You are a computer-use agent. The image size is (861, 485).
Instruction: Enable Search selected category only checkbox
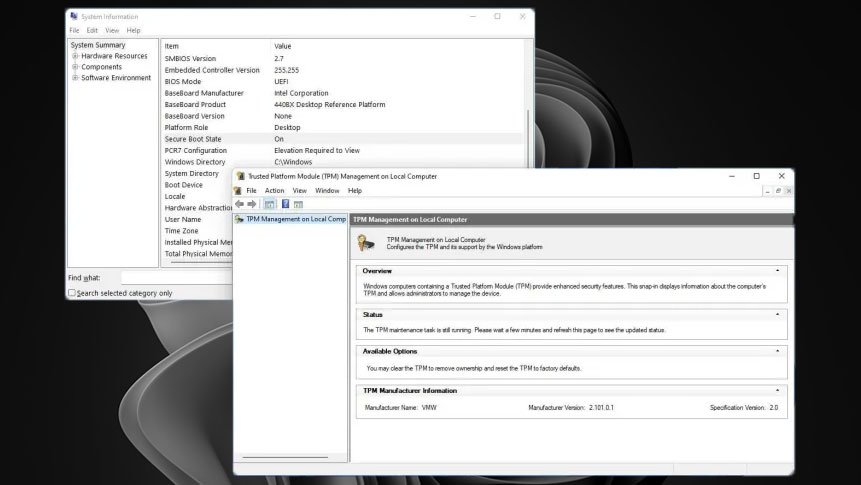(x=72, y=293)
